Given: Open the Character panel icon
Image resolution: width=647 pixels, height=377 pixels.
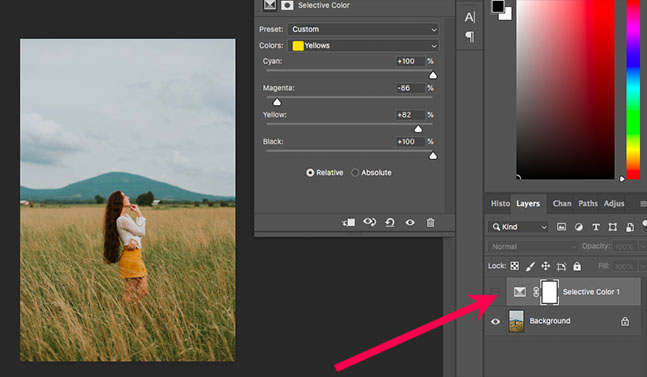Looking at the screenshot, I should point(470,17).
